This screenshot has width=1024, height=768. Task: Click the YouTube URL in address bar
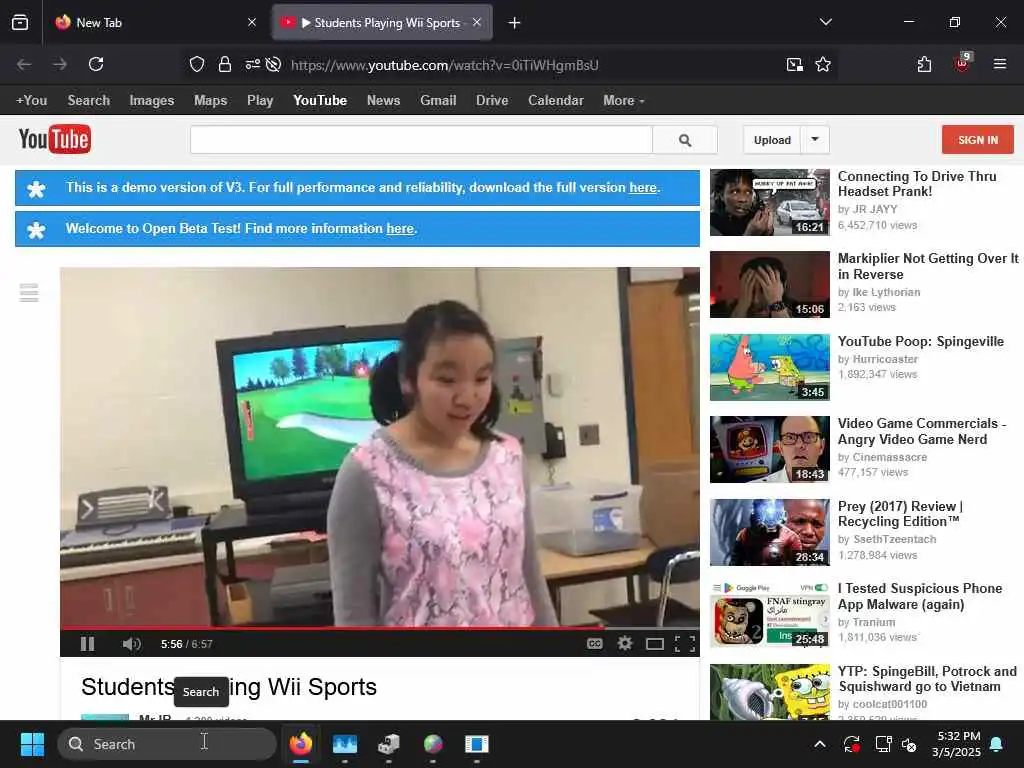pyautogui.click(x=445, y=65)
